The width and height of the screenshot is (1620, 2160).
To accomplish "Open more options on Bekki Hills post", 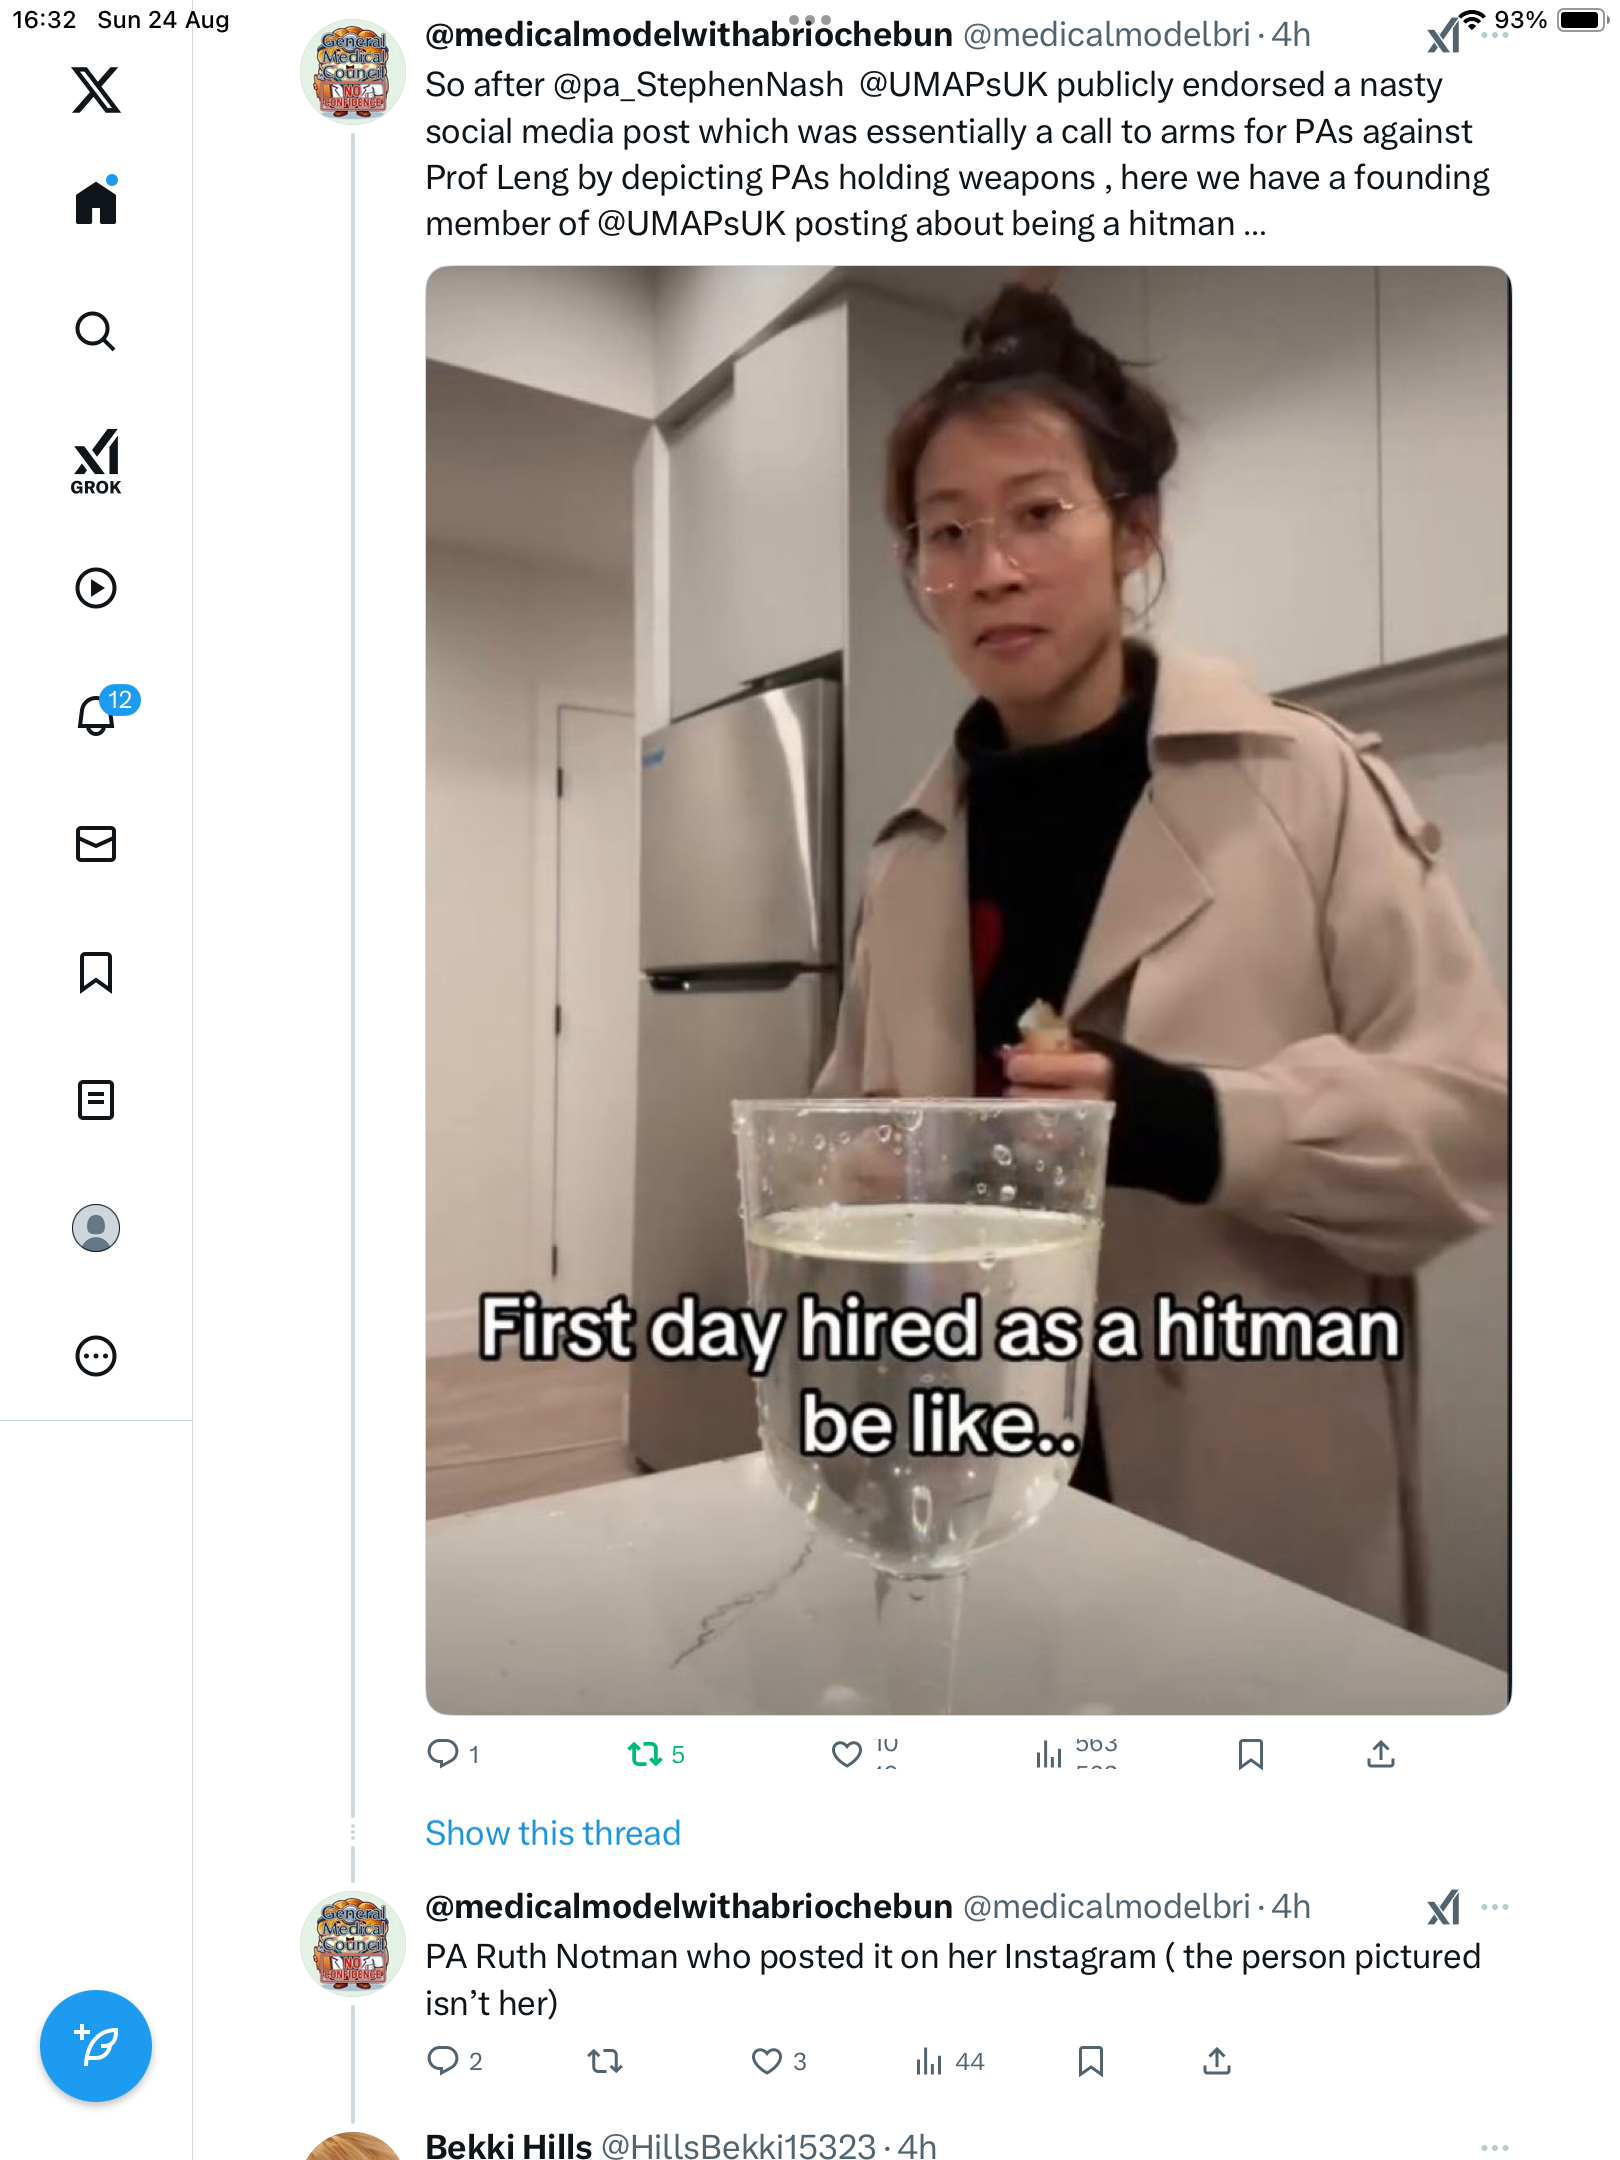I will 1494,2147.
